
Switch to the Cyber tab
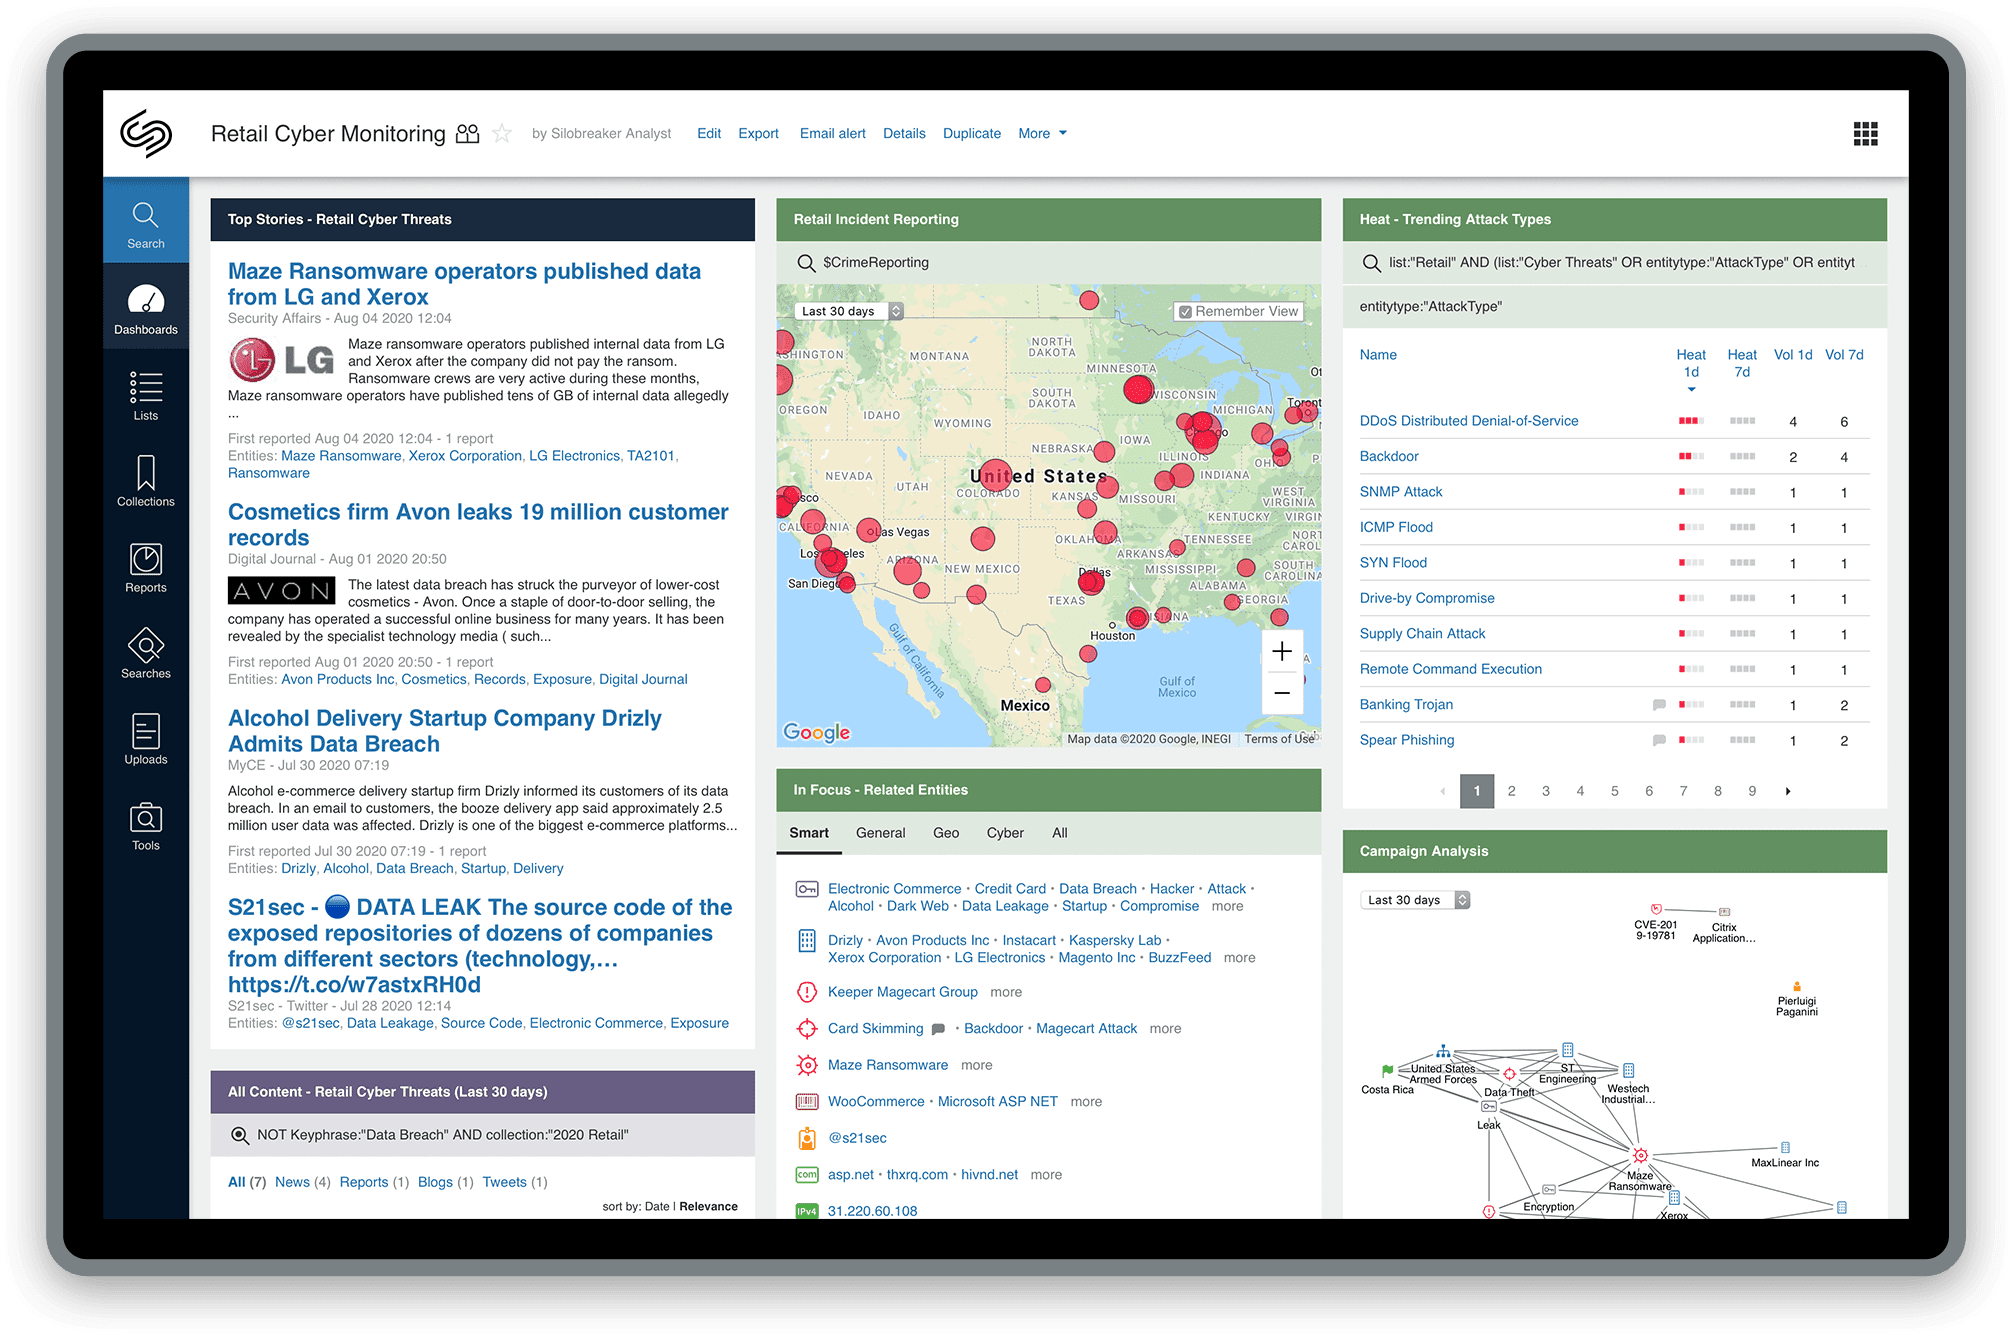(x=1005, y=833)
